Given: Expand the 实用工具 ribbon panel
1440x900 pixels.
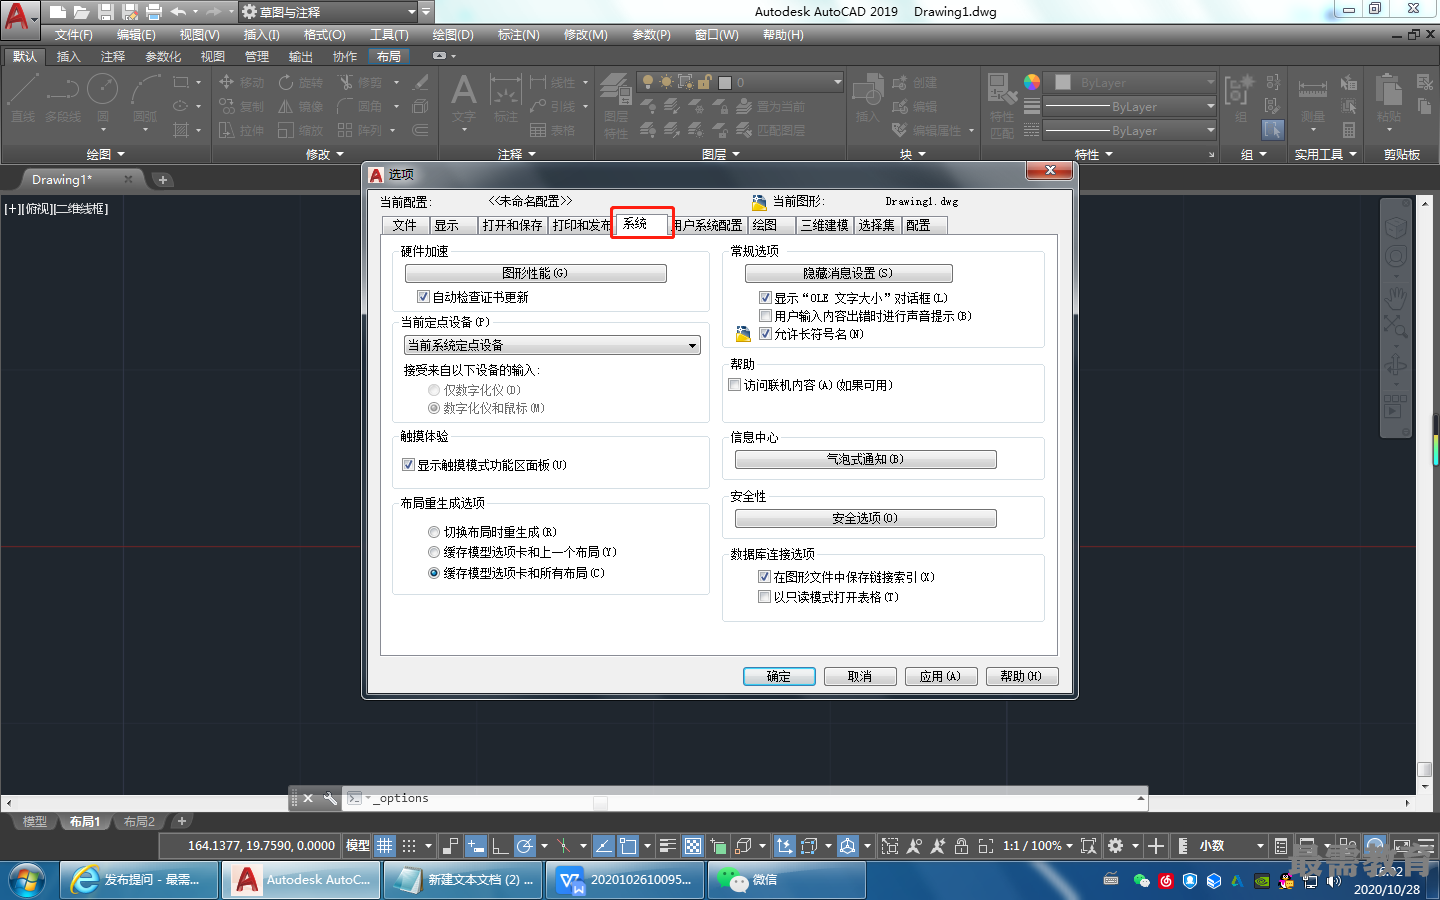Looking at the screenshot, I should [x=1326, y=154].
